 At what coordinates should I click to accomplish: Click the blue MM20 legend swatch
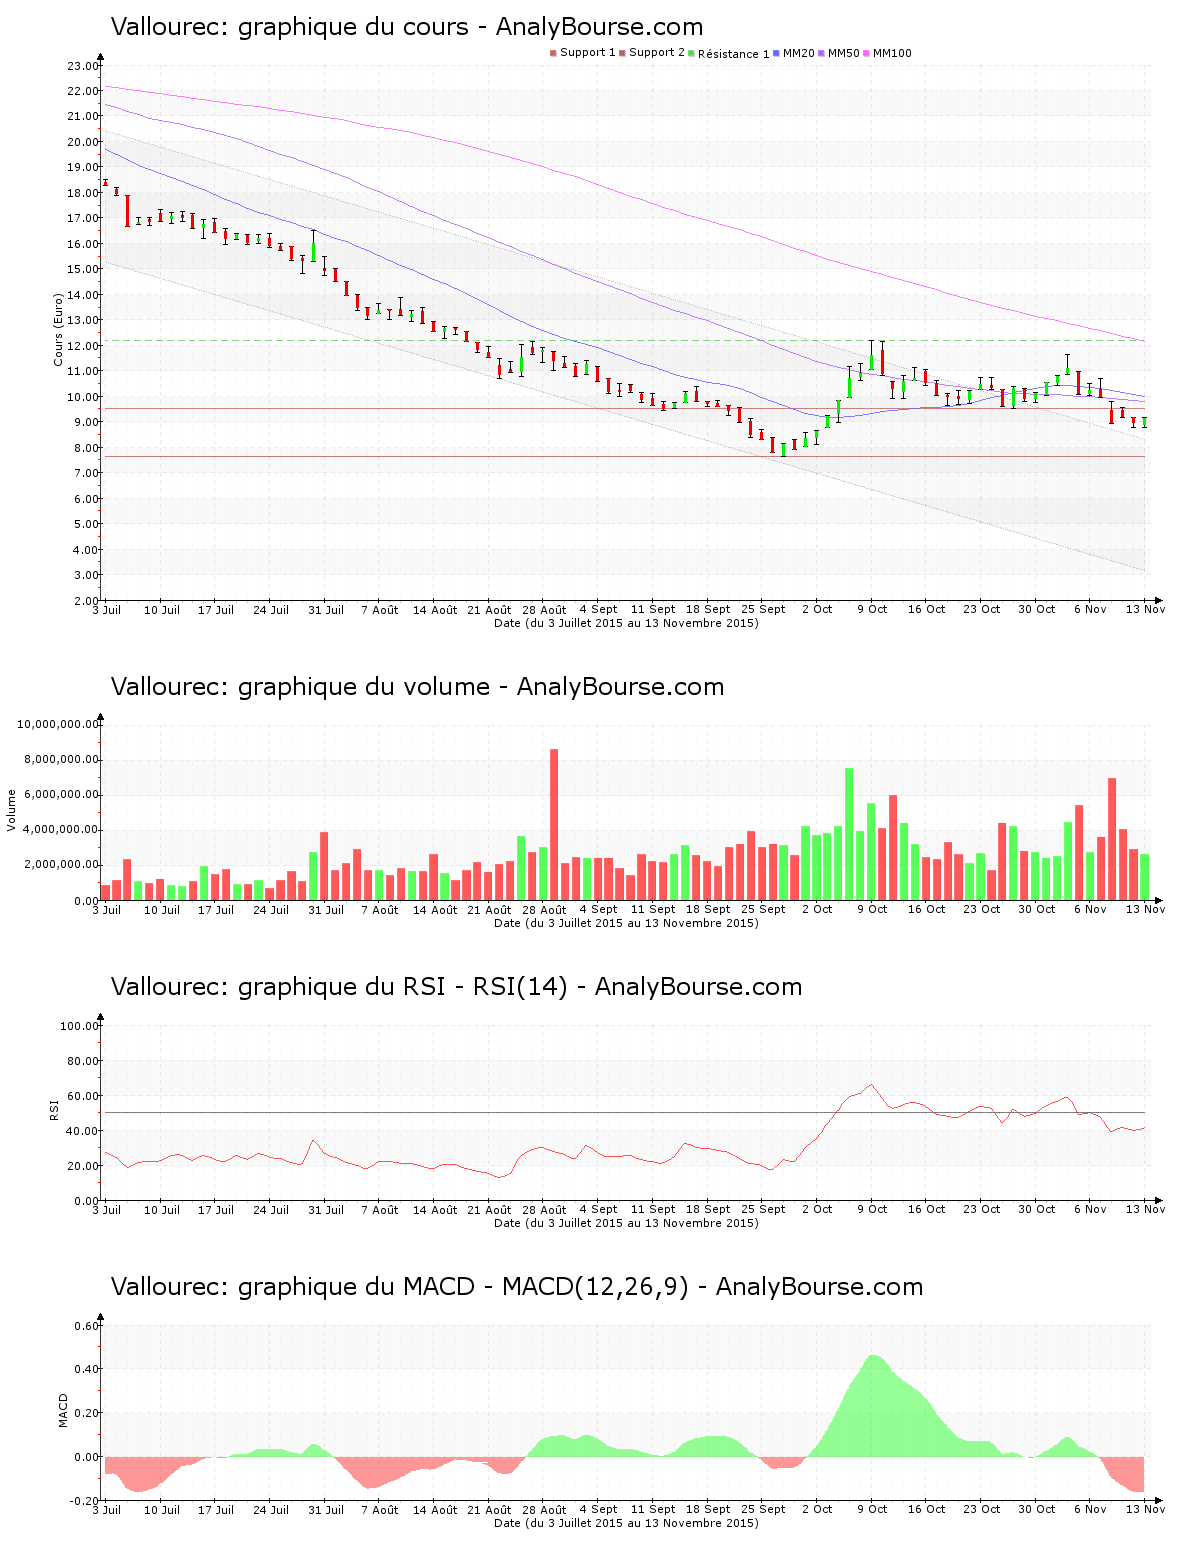(x=776, y=53)
